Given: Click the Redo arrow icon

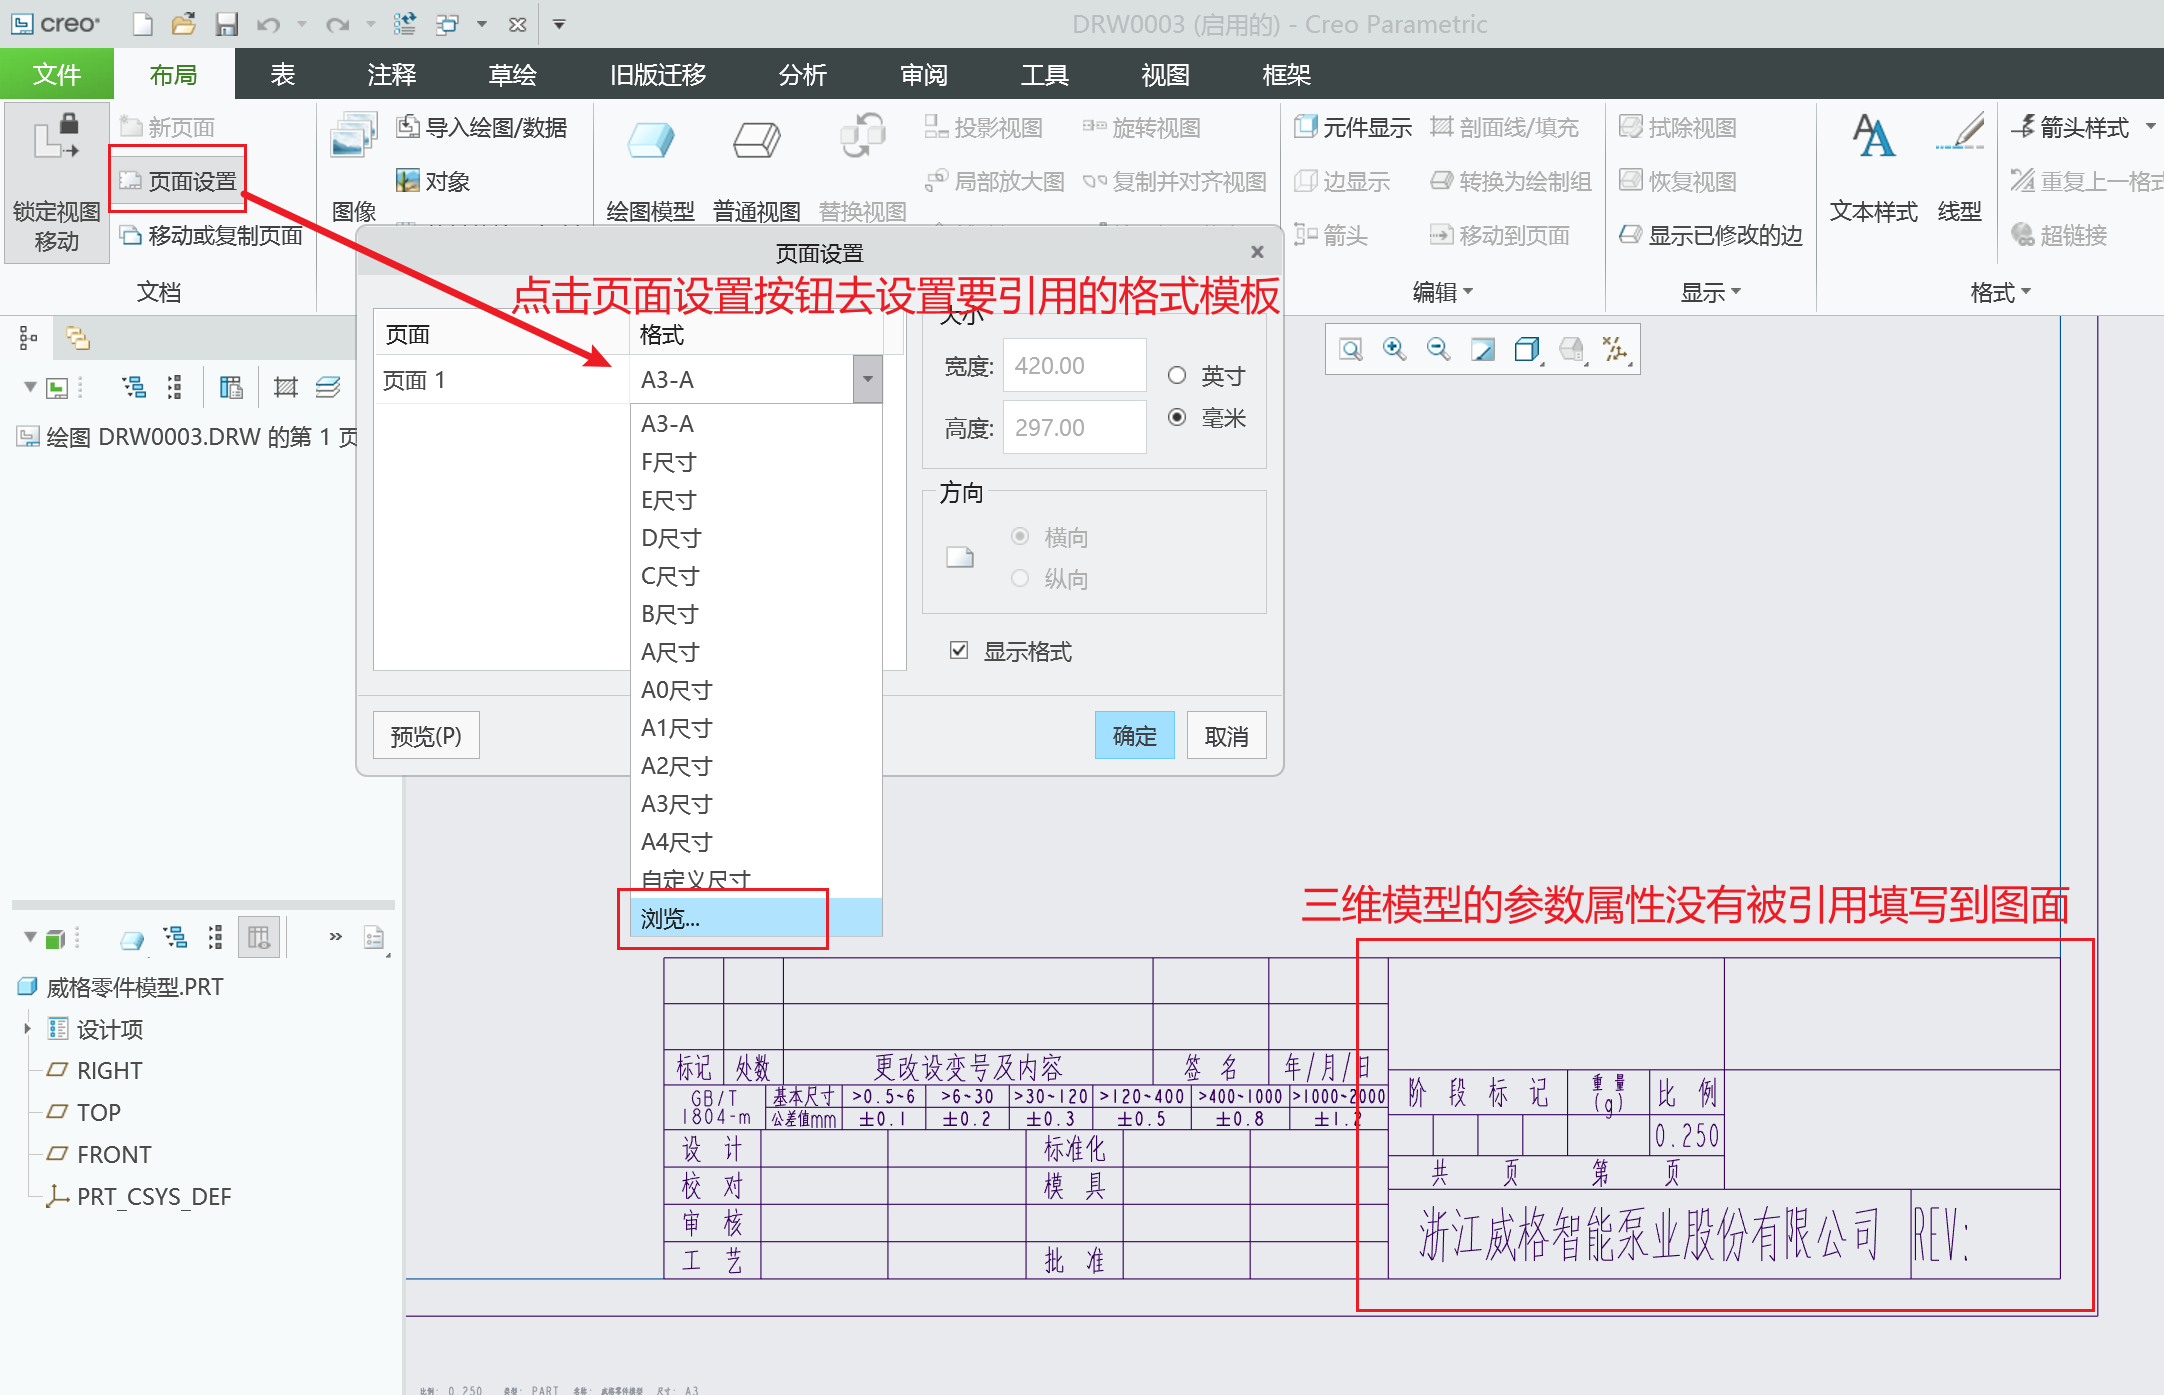Looking at the screenshot, I should (x=337, y=24).
